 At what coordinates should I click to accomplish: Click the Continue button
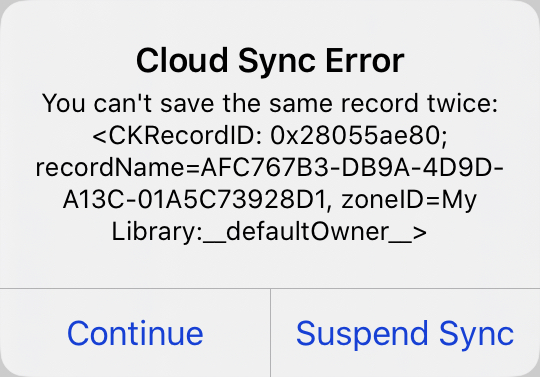[x=135, y=333]
